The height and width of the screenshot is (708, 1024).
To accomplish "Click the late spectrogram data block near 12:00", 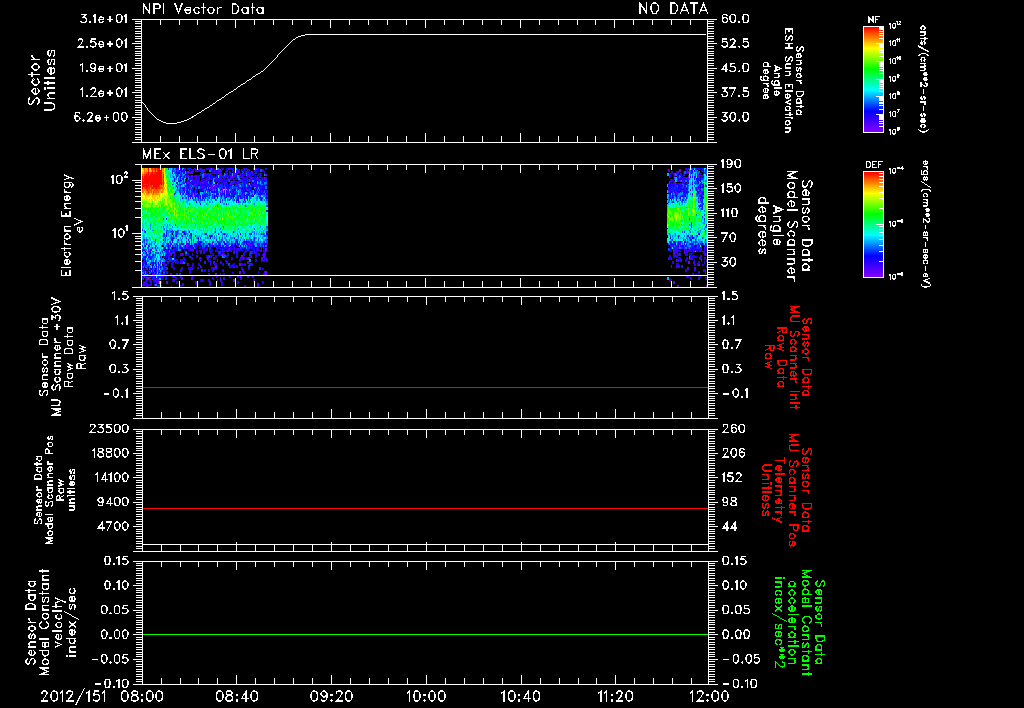I will pos(687,225).
